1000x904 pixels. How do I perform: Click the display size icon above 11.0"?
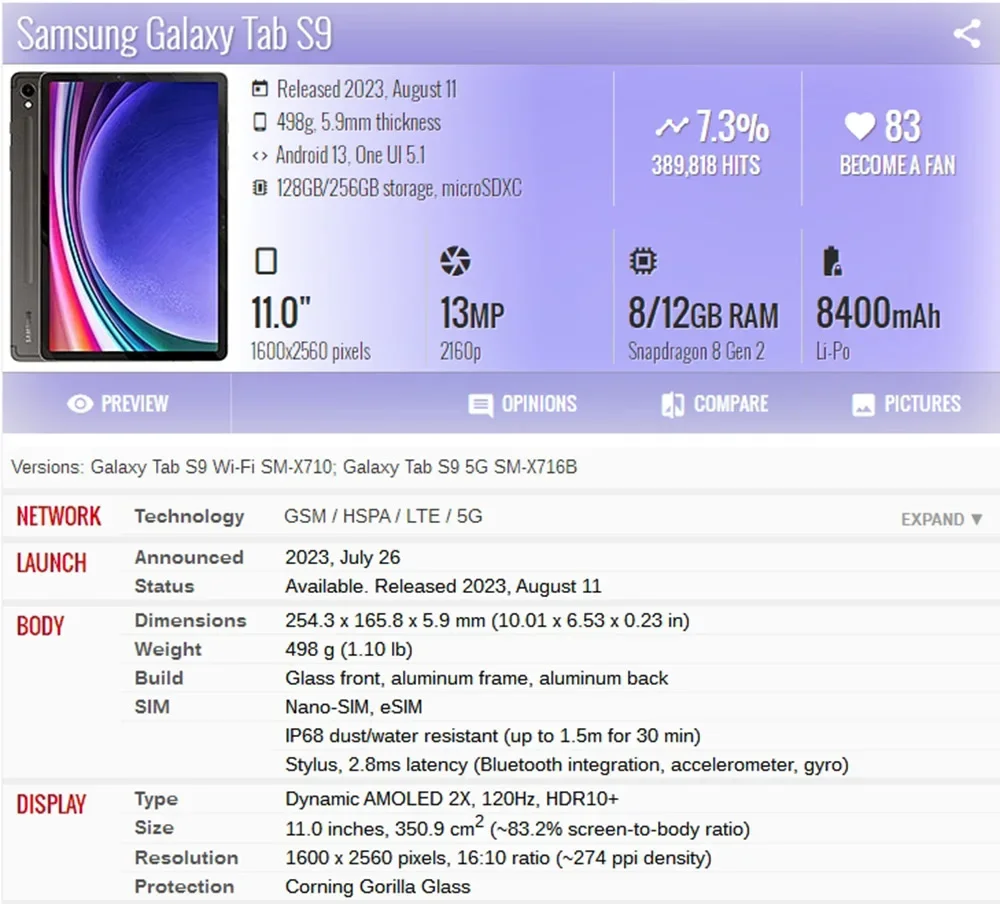(265, 262)
